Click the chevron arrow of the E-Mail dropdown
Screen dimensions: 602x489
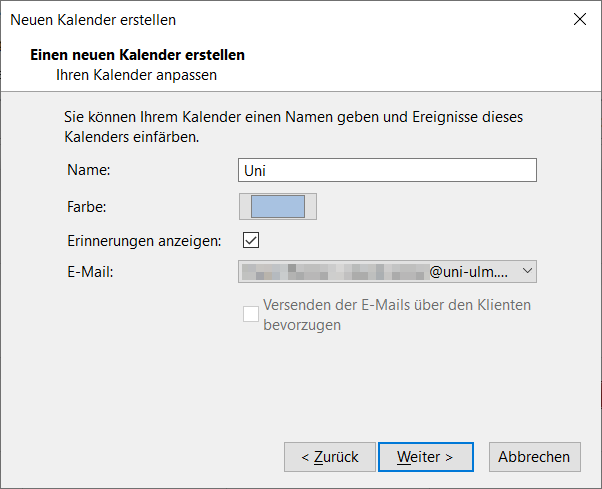click(x=529, y=271)
